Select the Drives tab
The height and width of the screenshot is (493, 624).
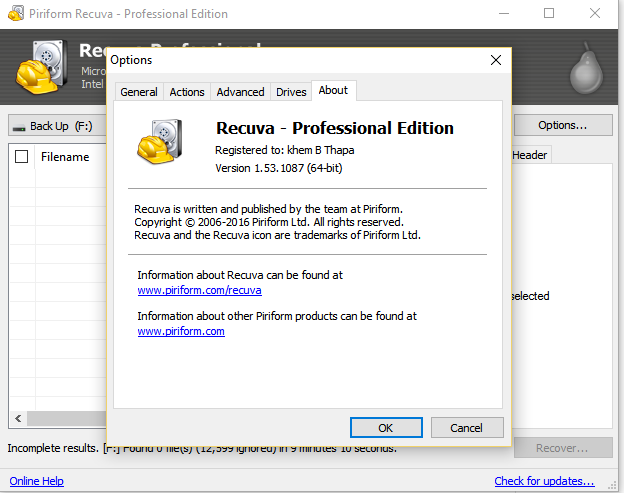point(291,92)
